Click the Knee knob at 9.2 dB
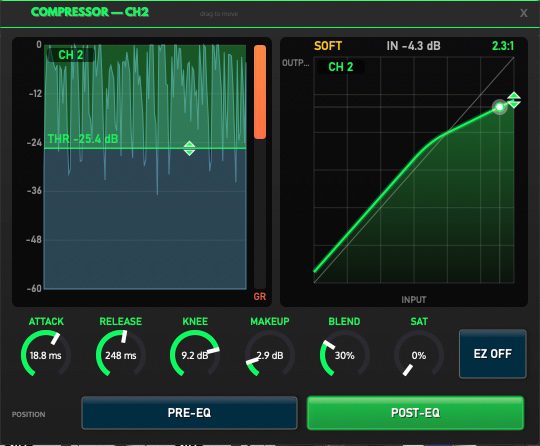540x446 pixels. pos(195,354)
